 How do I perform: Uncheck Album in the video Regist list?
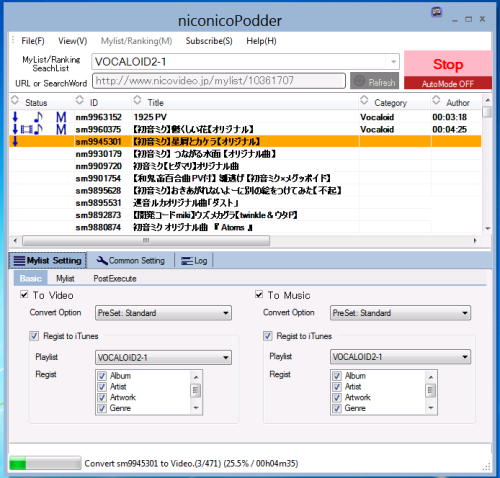[102, 376]
